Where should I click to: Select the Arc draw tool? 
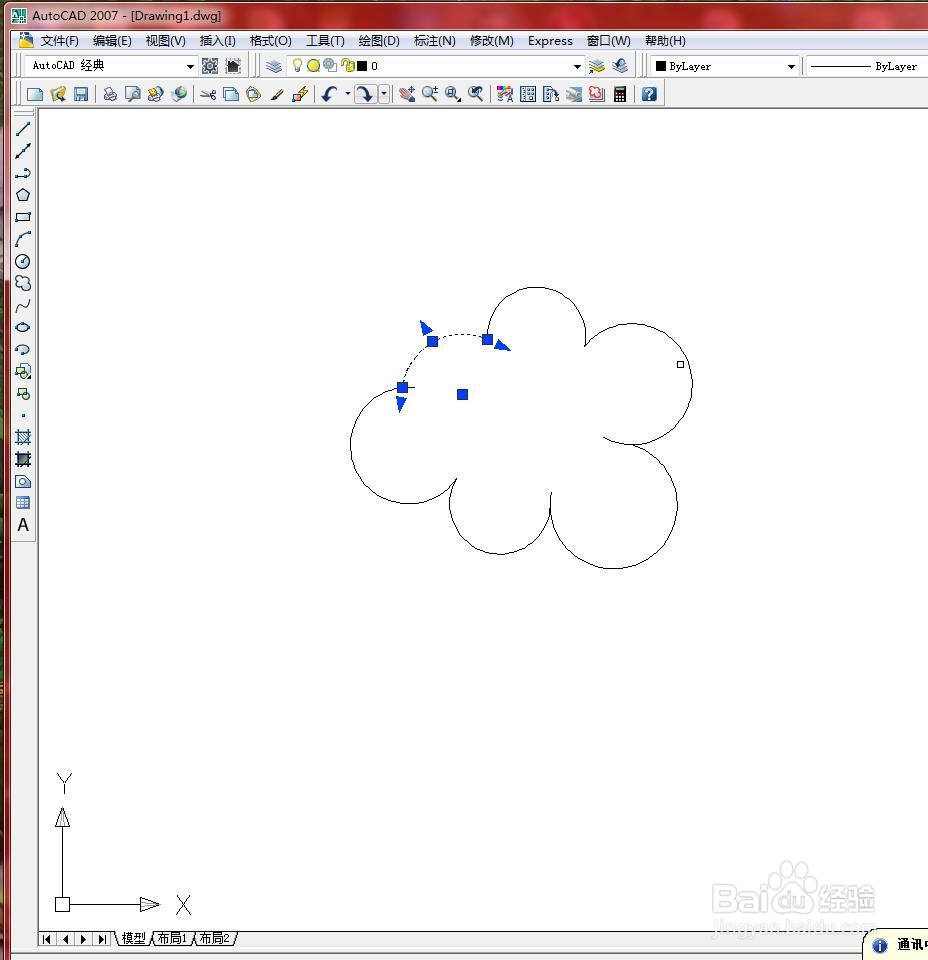[x=23, y=239]
